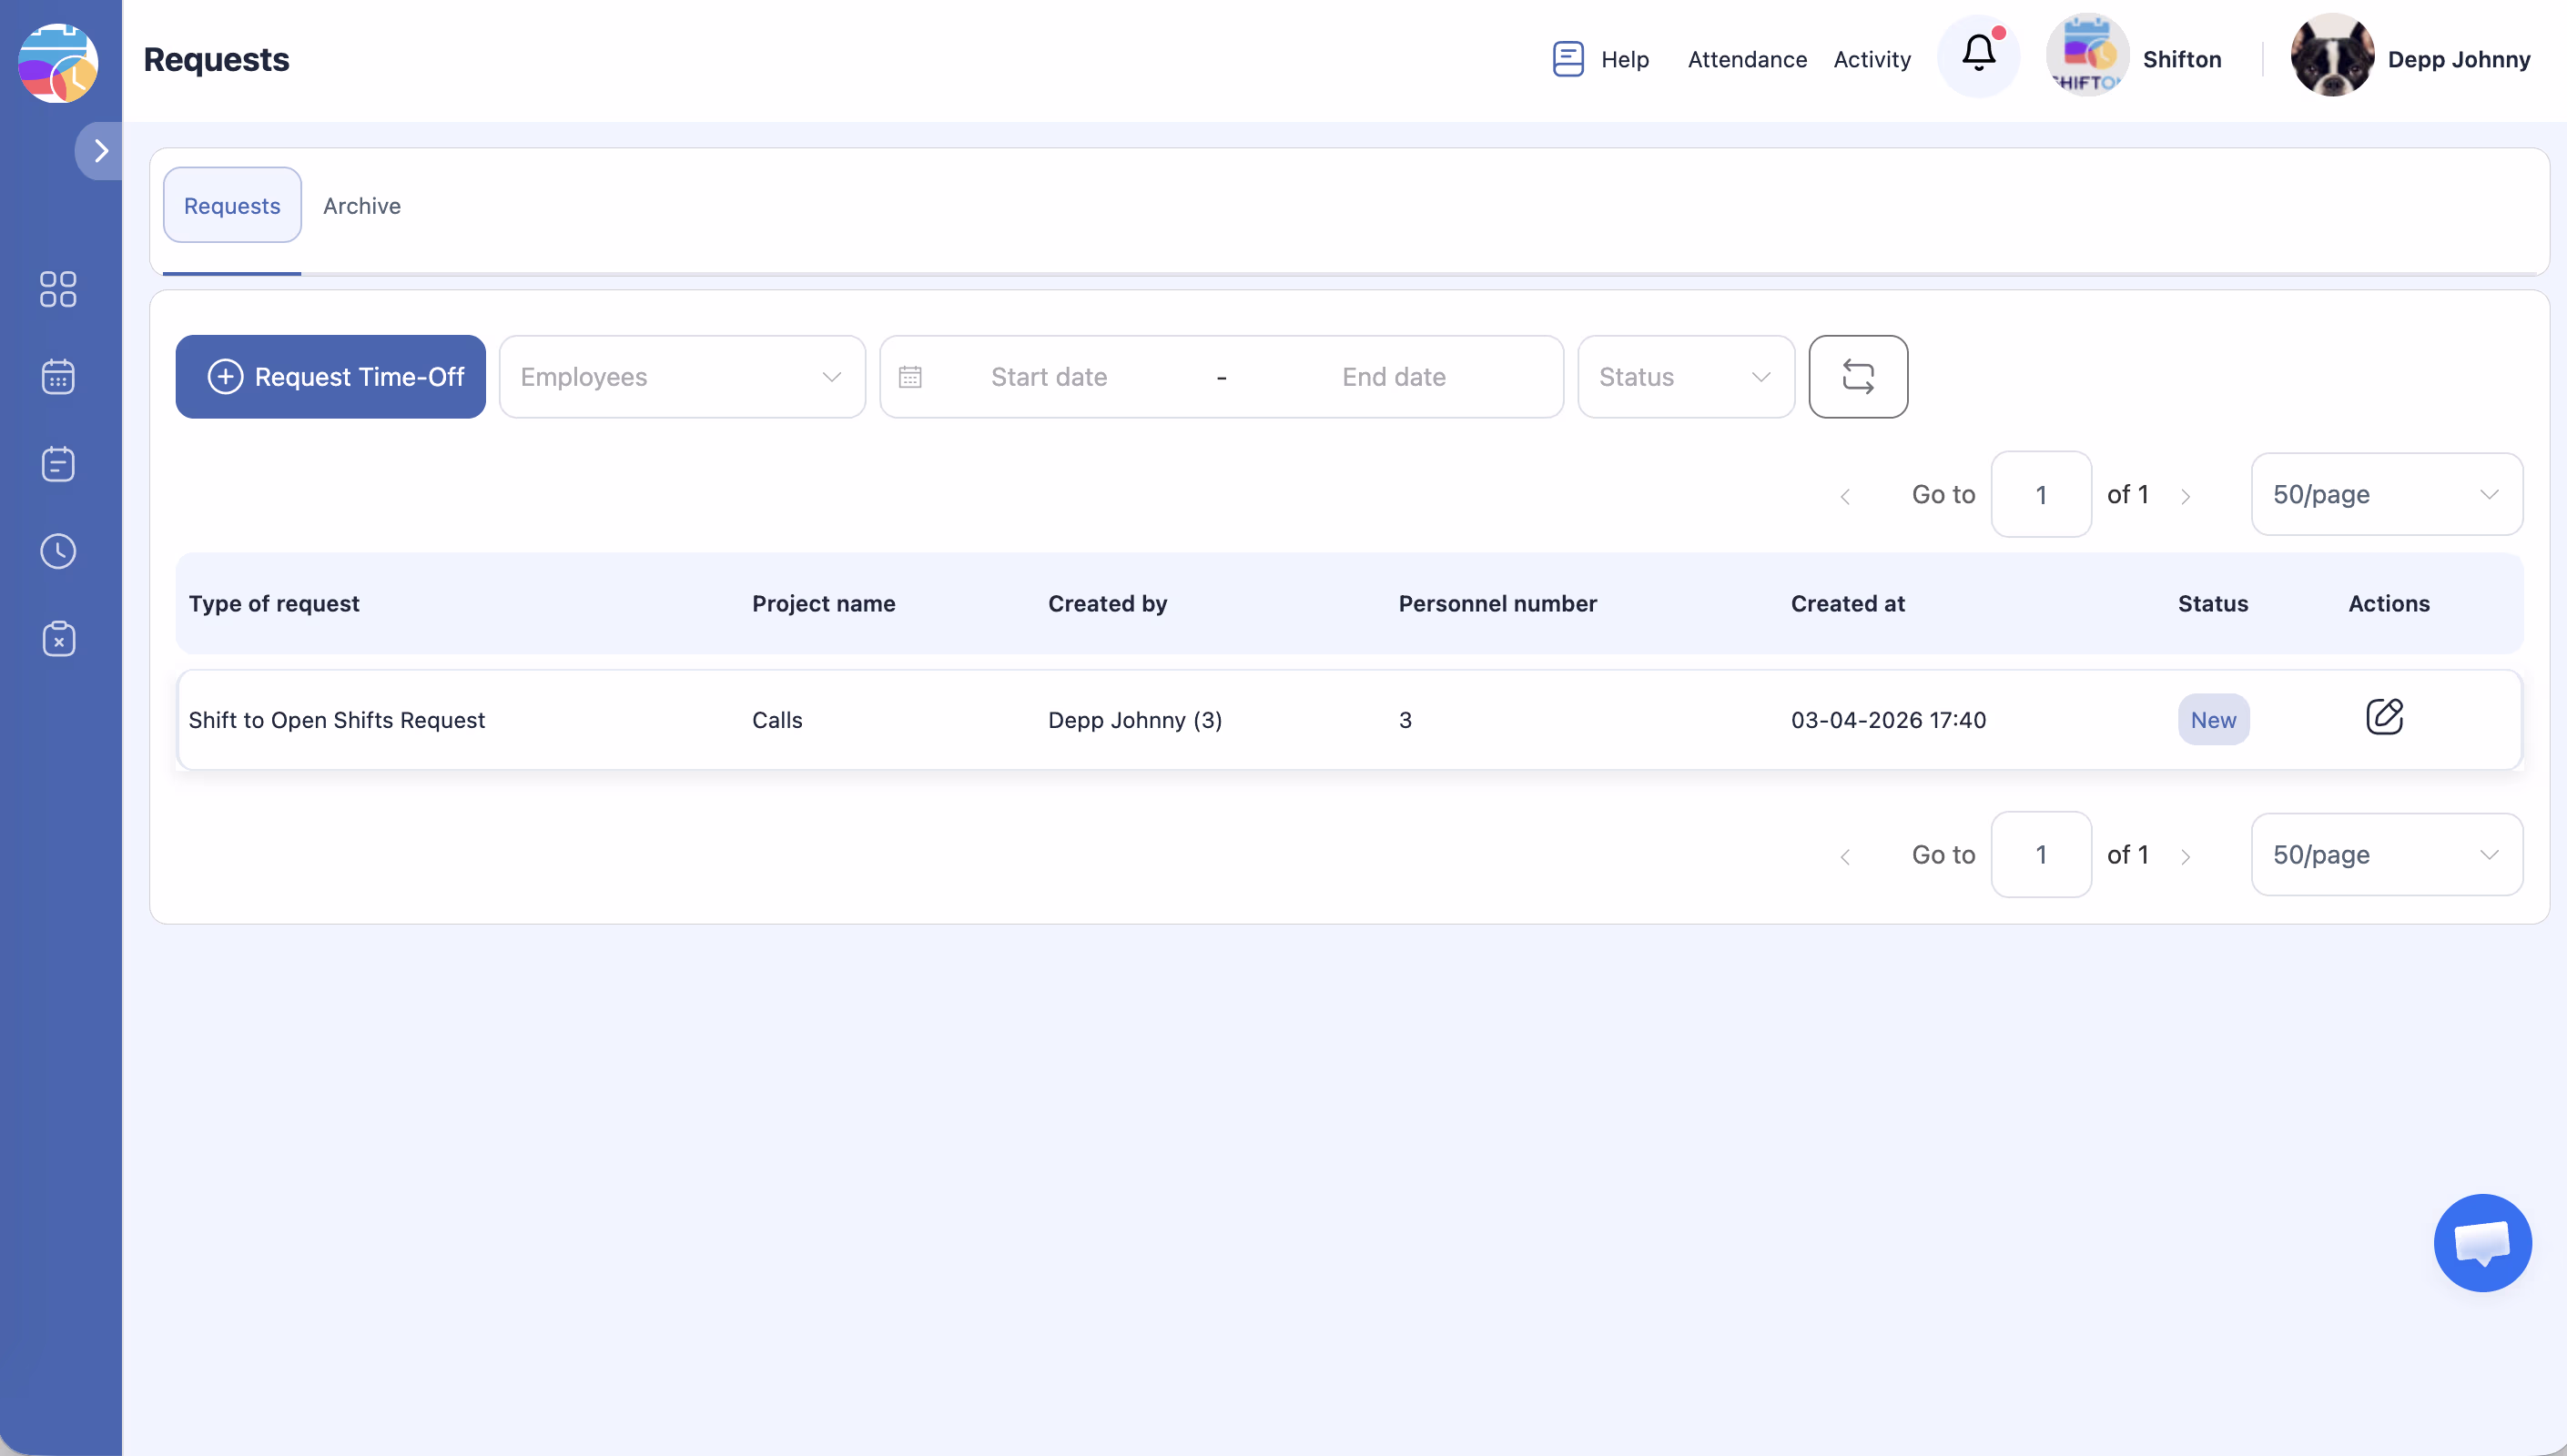Click the edit icon for Shift request
2567x1456 pixels.
tap(2384, 717)
